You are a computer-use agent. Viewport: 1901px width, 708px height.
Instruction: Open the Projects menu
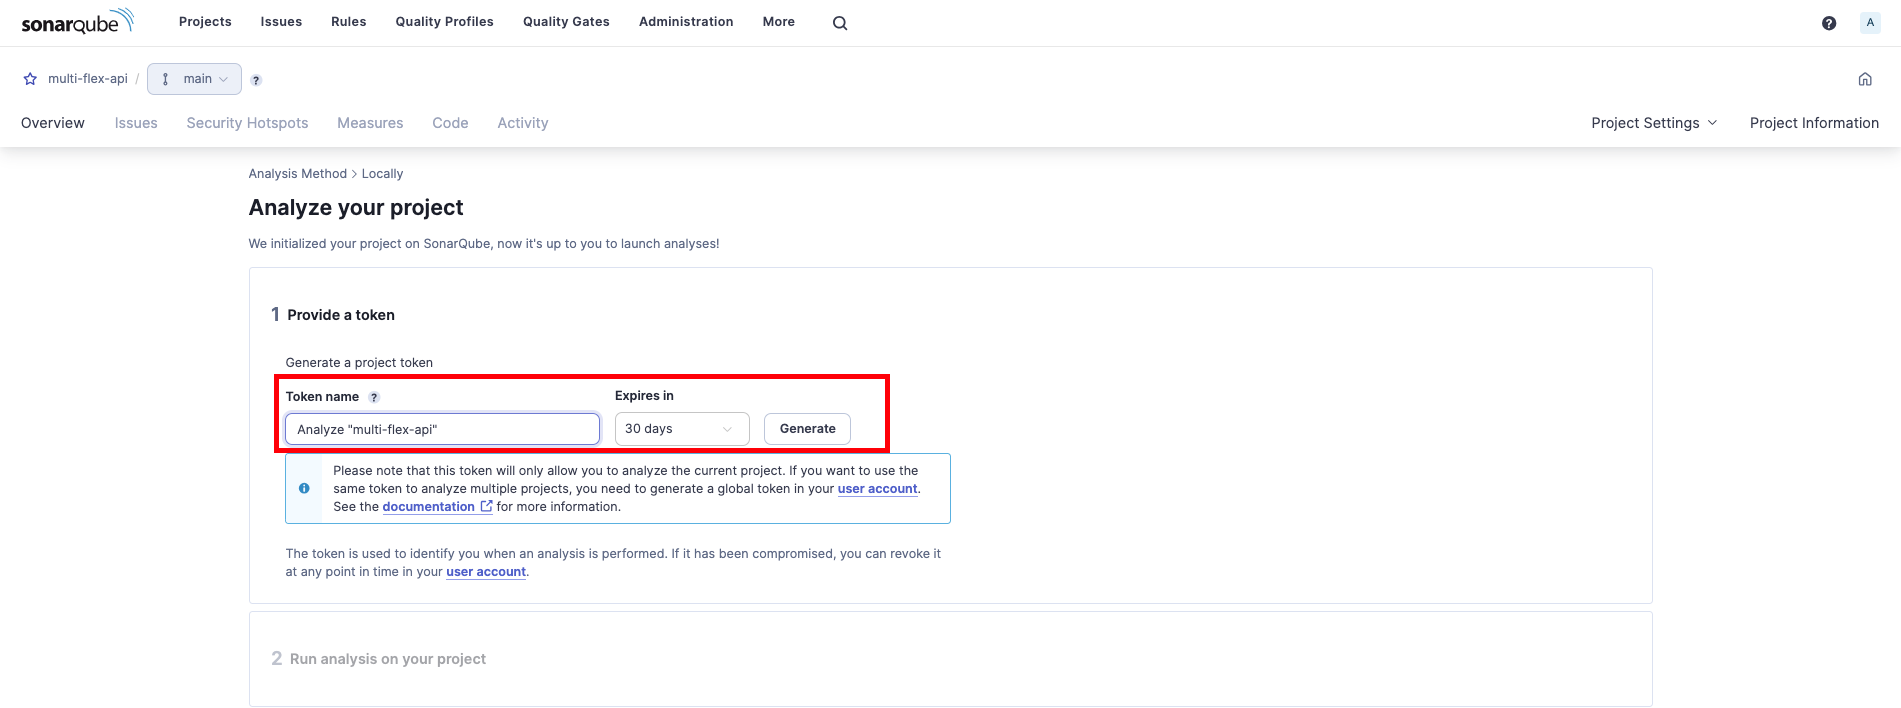click(205, 22)
